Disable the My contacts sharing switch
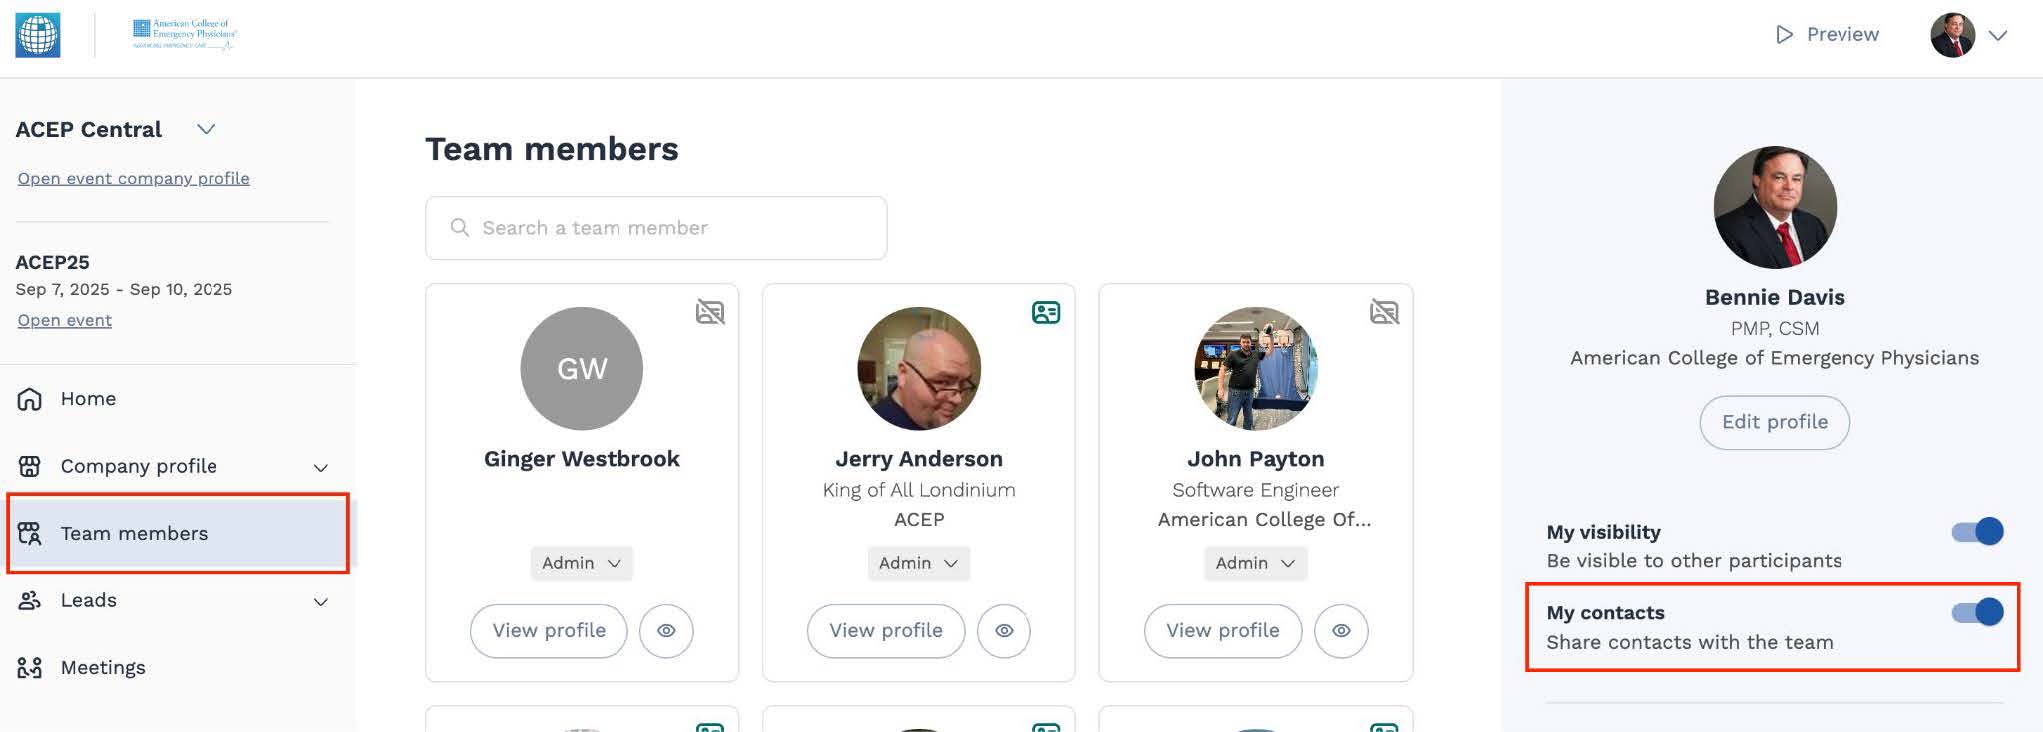The image size is (2043, 732). pos(1977,612)
